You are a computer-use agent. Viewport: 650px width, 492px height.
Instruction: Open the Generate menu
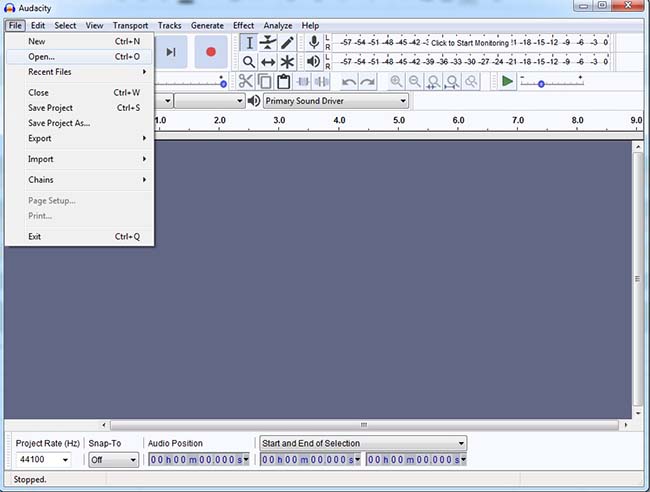(207, 26)
